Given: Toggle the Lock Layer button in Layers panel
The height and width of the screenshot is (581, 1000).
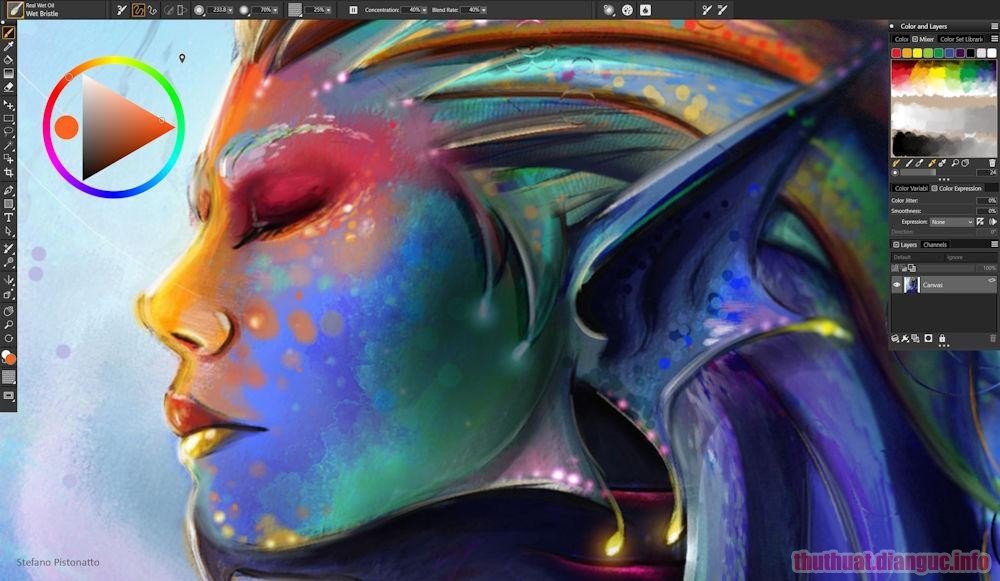Looking at the screenshot, I should tap(942, 339).
